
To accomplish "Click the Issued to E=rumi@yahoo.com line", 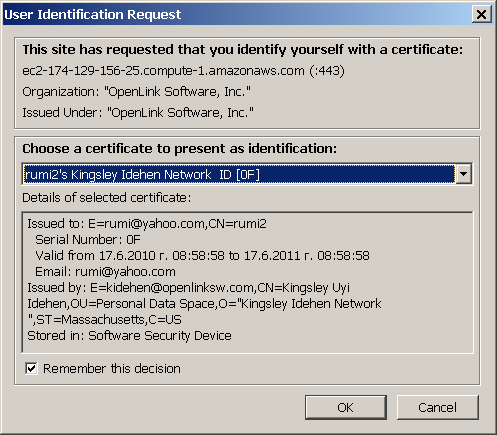I will pyautogui.click(x=147, y=224).
